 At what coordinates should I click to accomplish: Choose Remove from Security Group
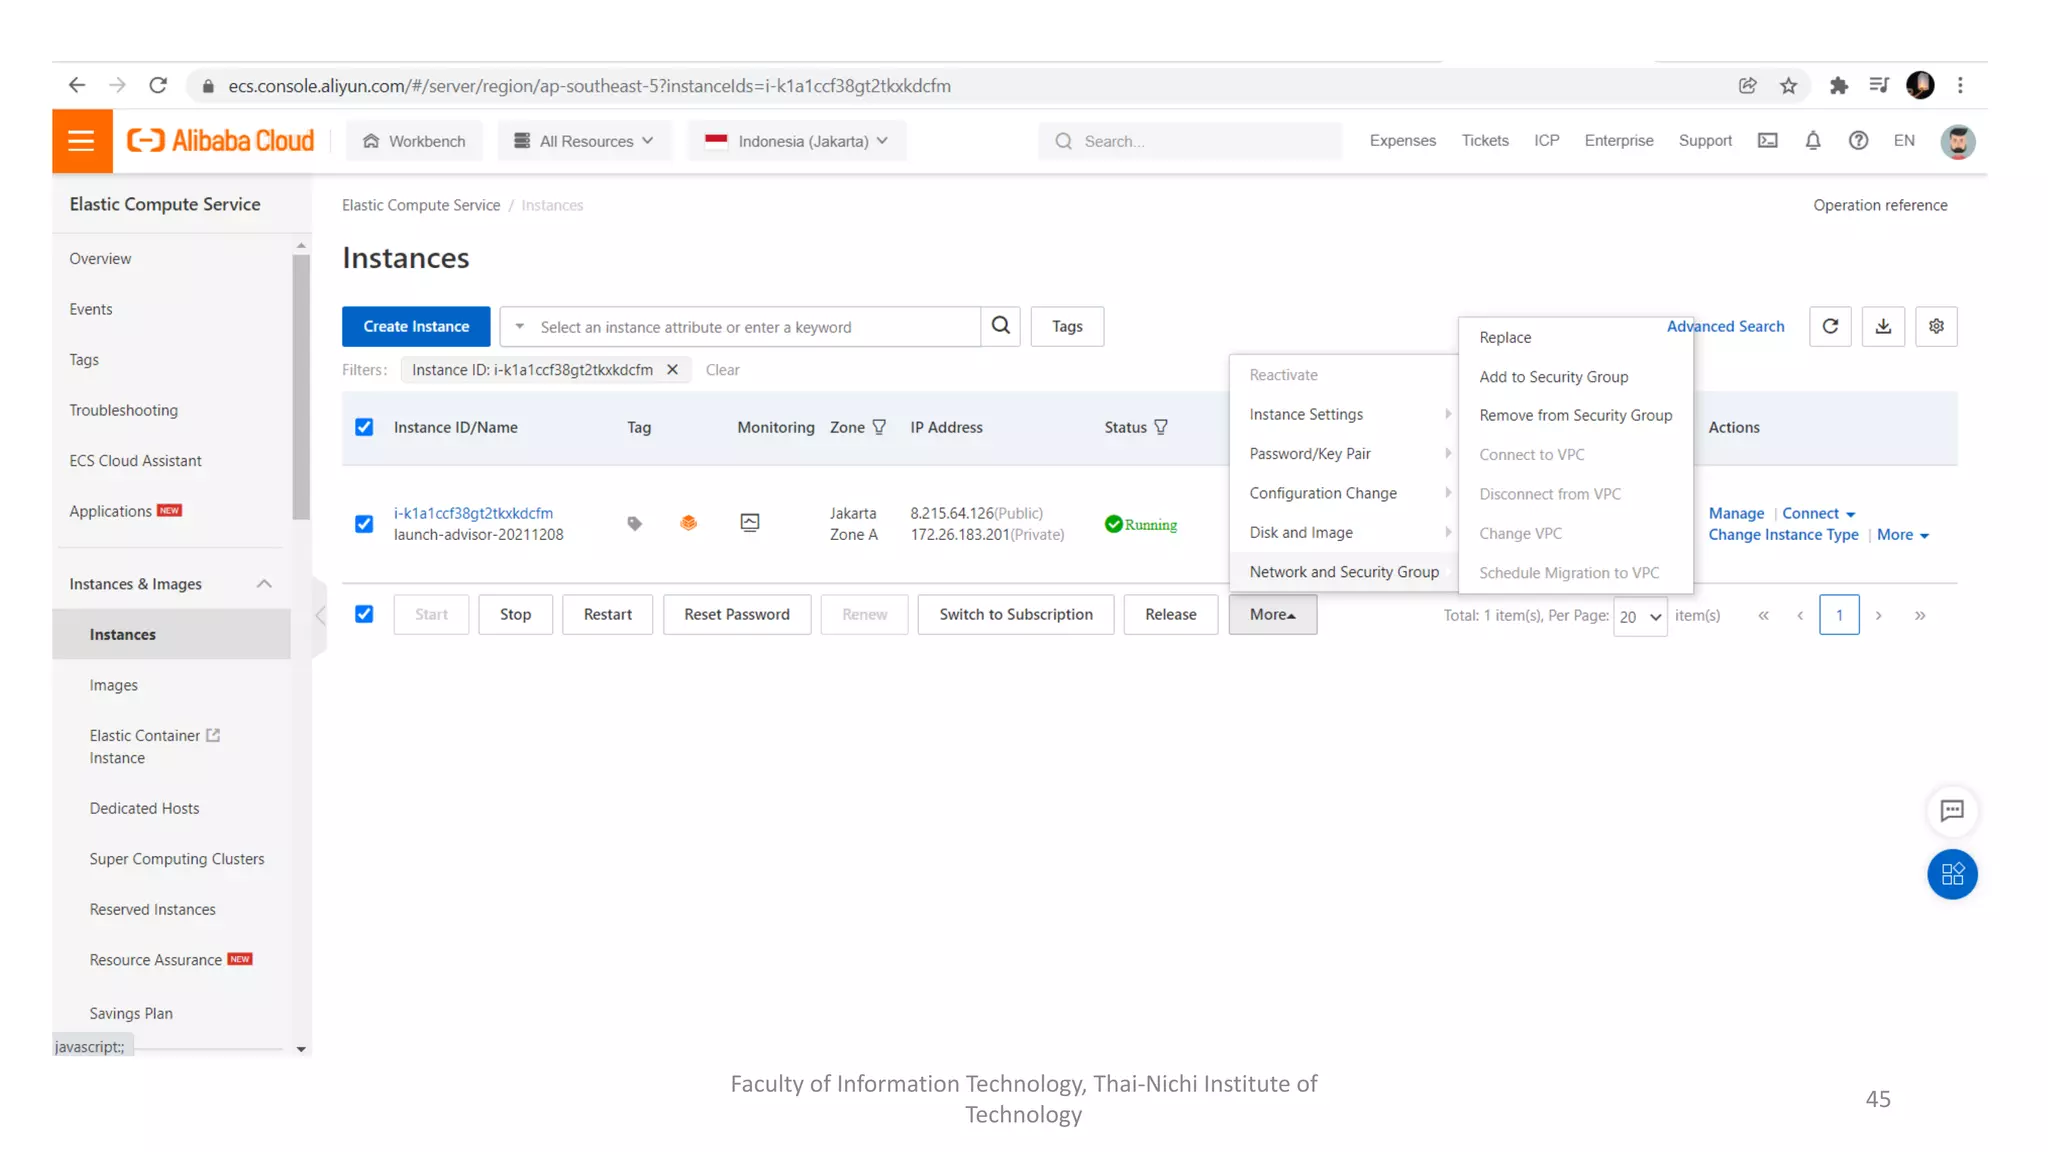click(1575, 415)
